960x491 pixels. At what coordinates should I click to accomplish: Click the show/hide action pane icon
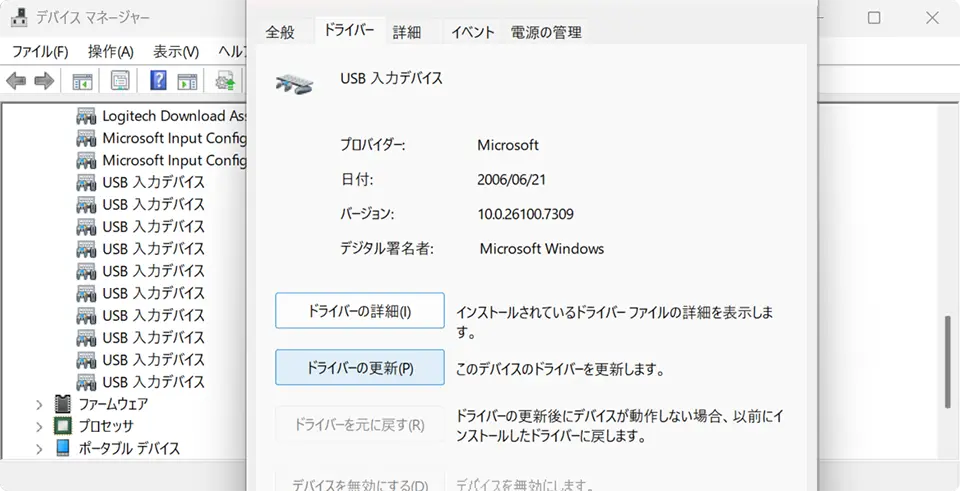[187, 81]
